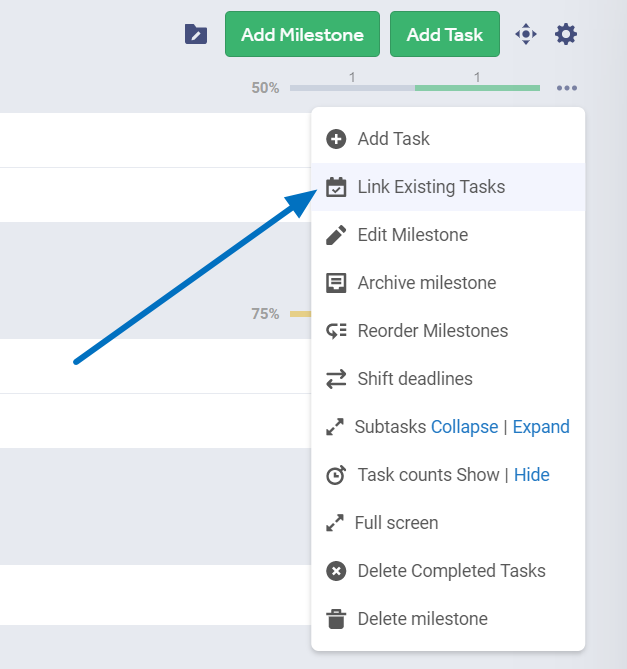Screen dimensions: 627x669
Task: Select Delete Completed Tasks
Action: click(451, 571)
